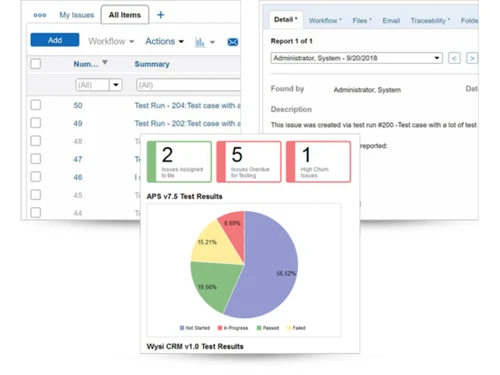Click the APS v7.5 Test Results heading

(184, 196)
